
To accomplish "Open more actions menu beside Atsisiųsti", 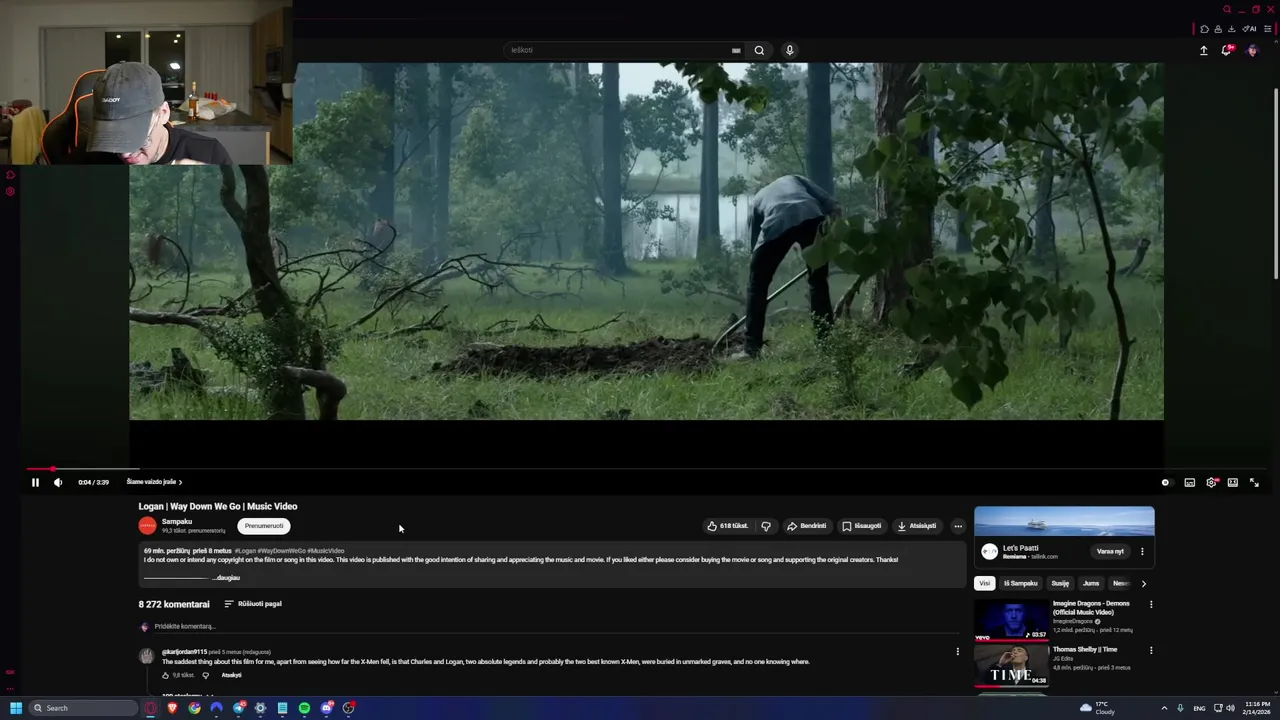I will coord(958,526).
